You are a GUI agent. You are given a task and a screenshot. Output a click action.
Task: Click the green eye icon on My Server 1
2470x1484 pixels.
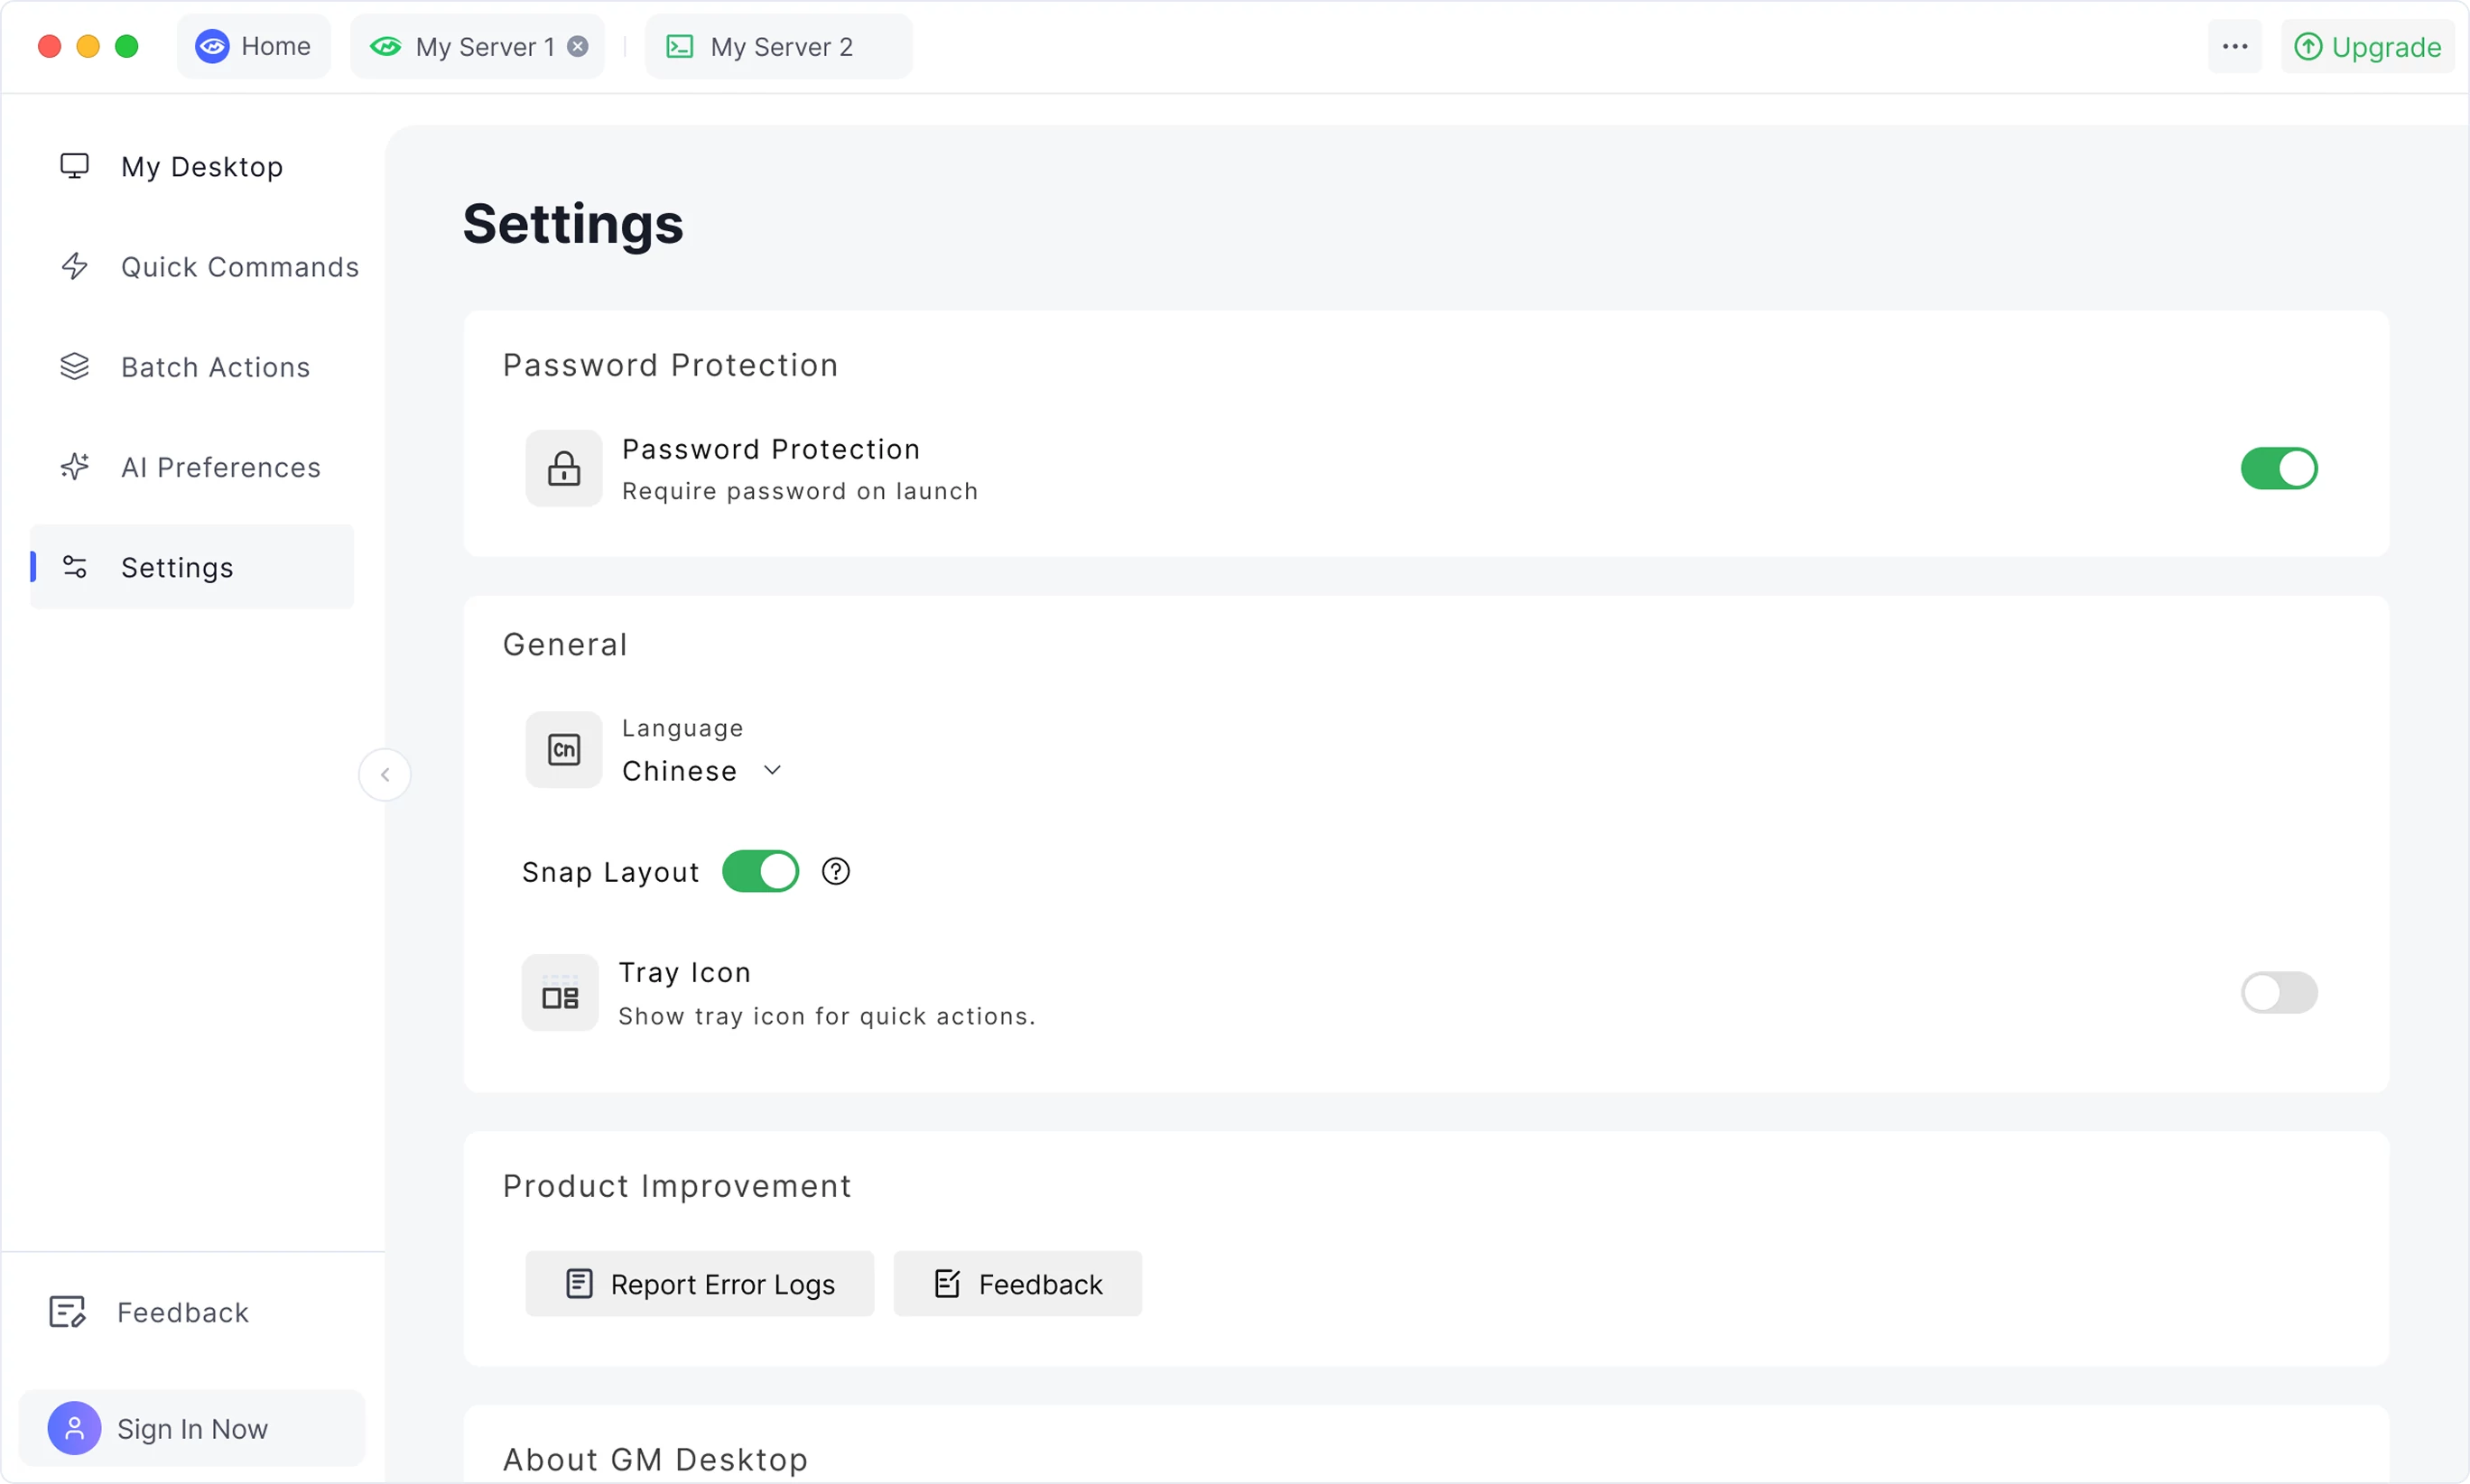click(386, 46)
